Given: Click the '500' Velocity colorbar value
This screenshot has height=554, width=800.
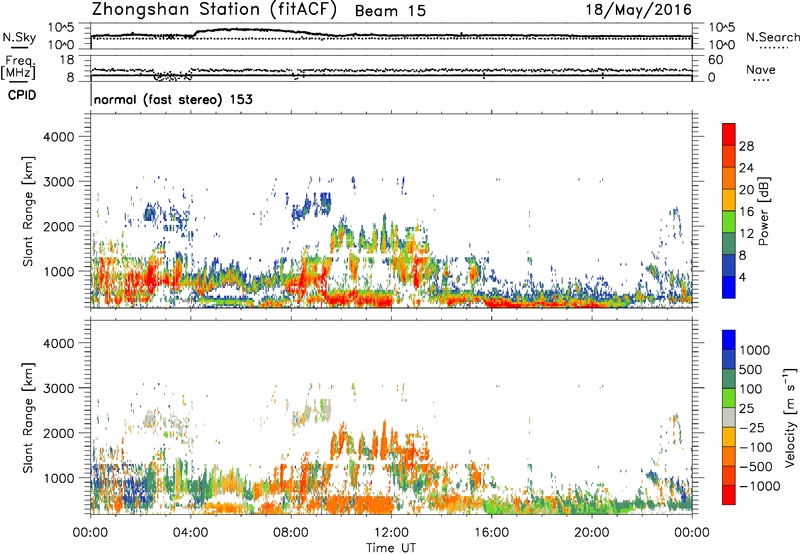Looking at the screenshot, I should tap(750, 369).
